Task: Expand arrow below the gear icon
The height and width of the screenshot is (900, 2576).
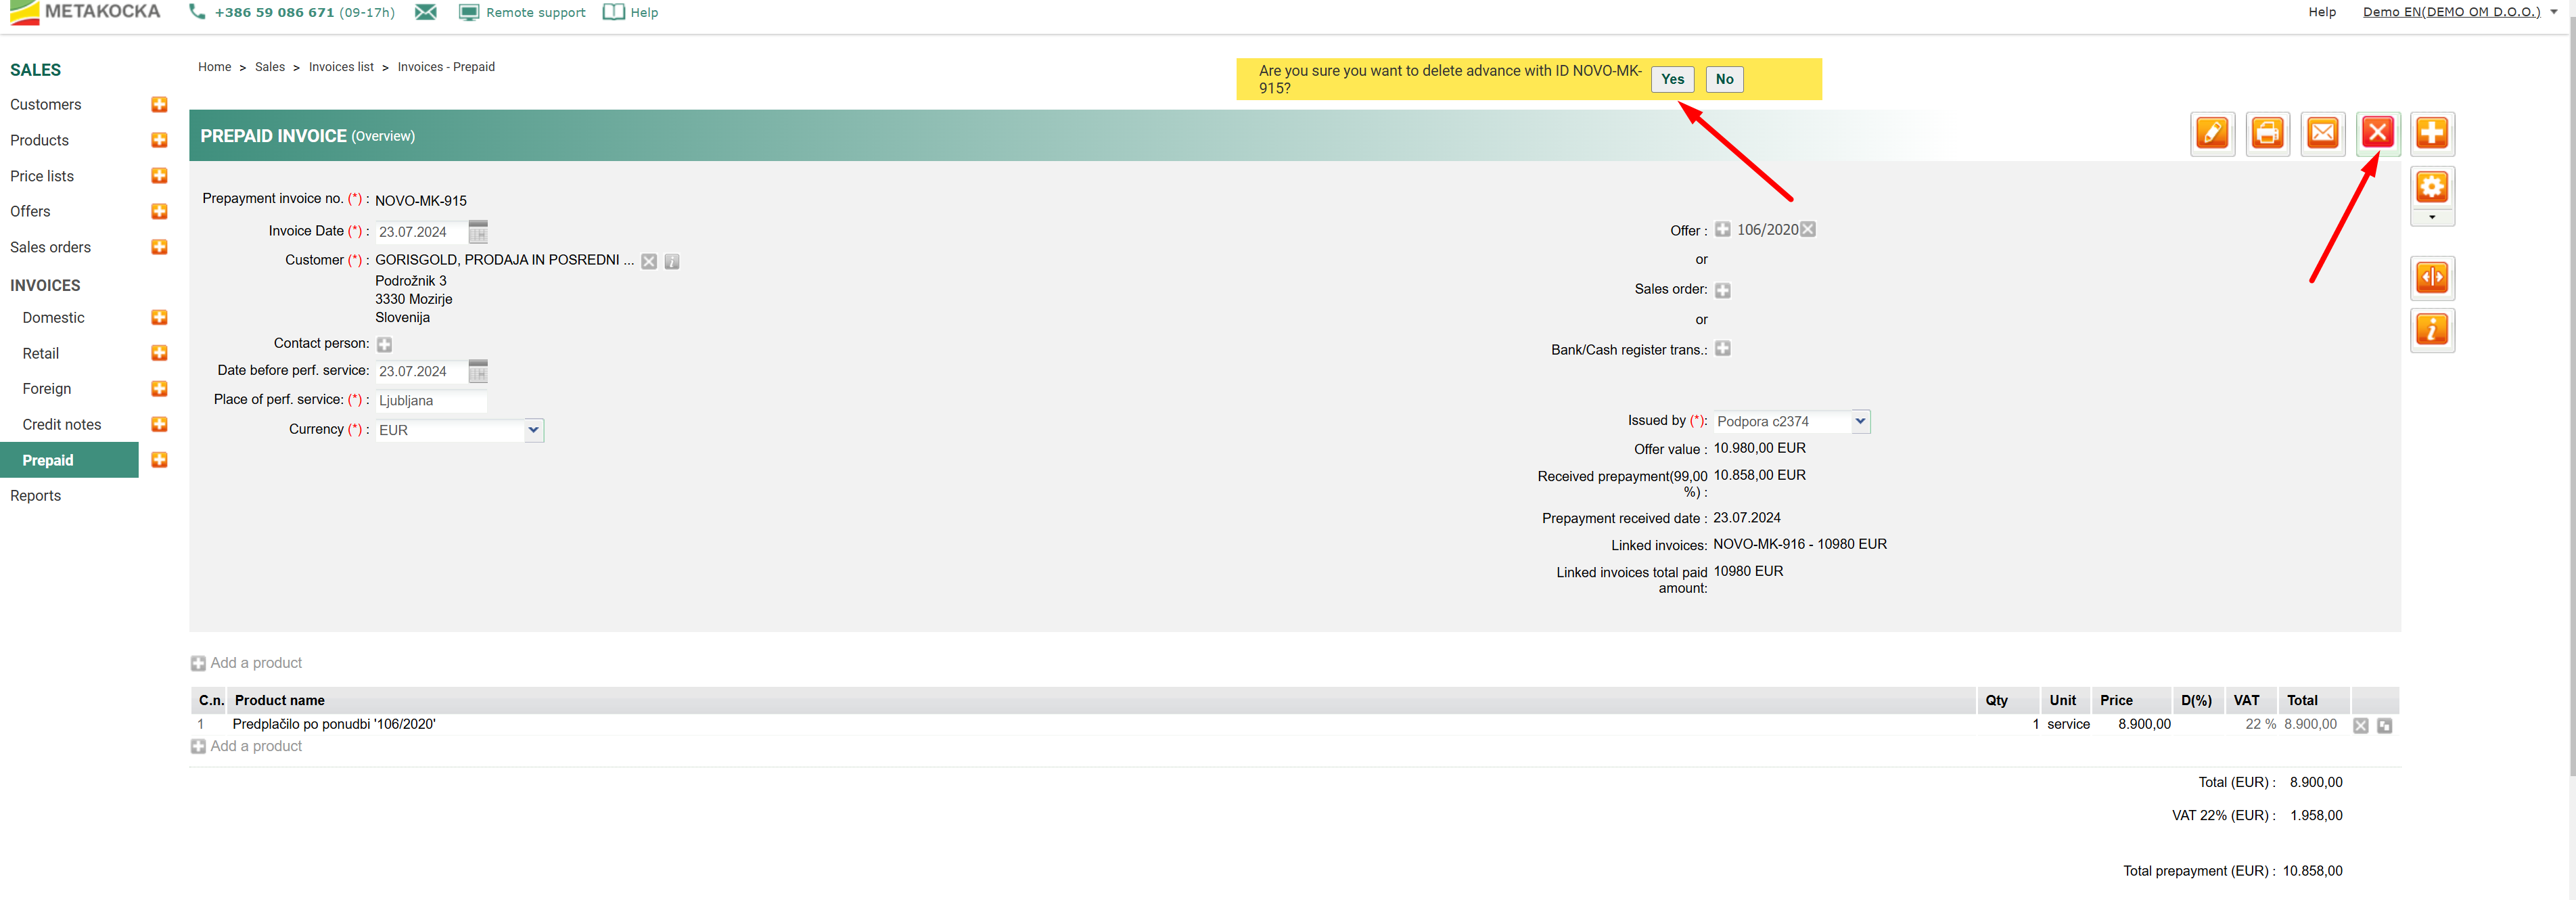Action: [2431, 217]
